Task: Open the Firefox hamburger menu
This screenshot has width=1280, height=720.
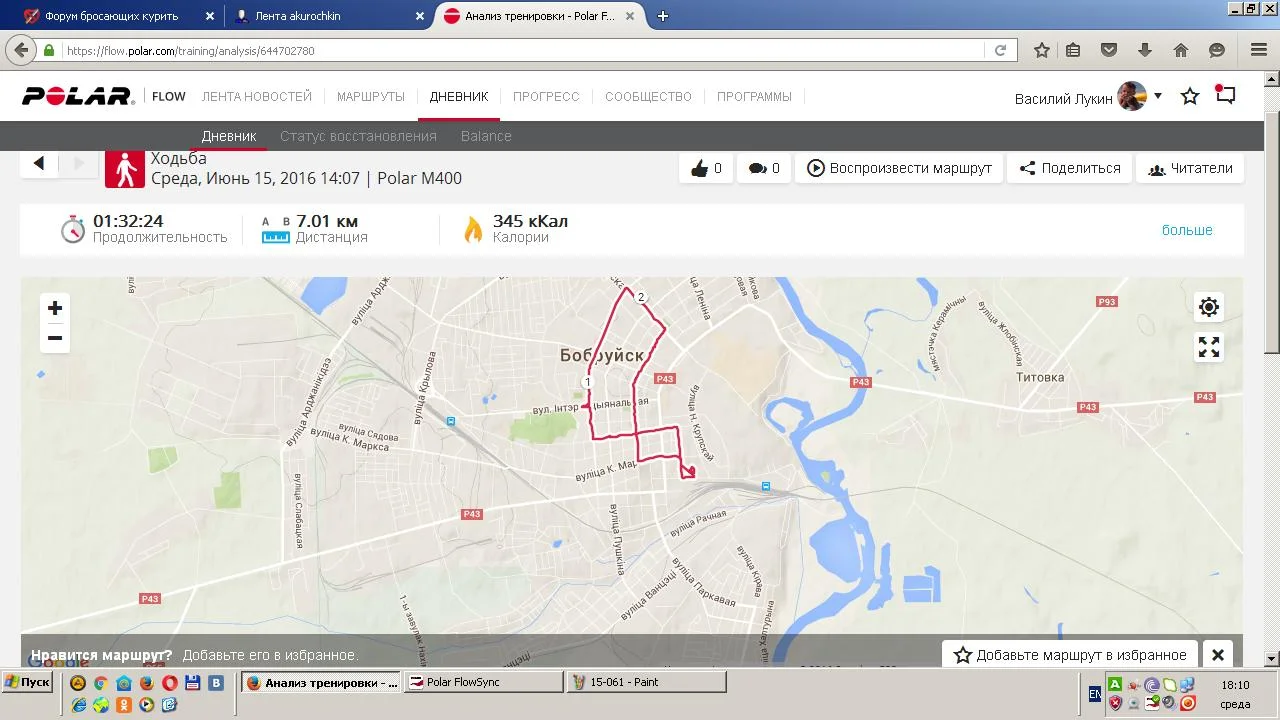Action: [1259, 50]
